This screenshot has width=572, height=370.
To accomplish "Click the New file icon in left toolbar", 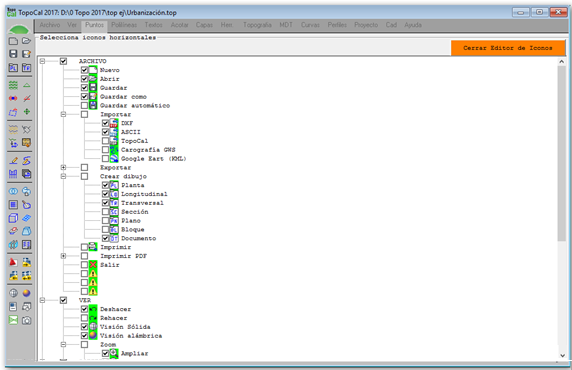I will (13, 41).
